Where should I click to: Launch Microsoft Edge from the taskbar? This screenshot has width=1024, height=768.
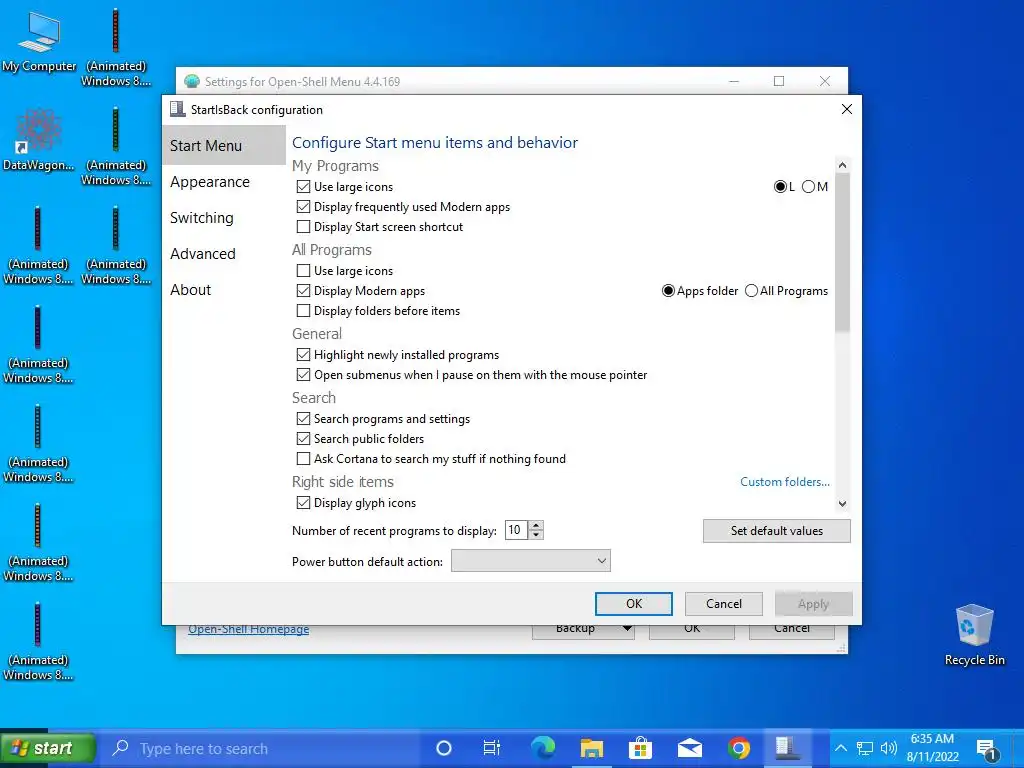[x=542, y=748]
